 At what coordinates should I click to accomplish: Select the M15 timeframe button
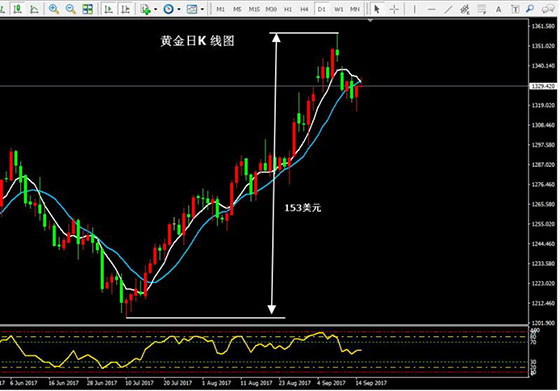[x=254, y=9]
